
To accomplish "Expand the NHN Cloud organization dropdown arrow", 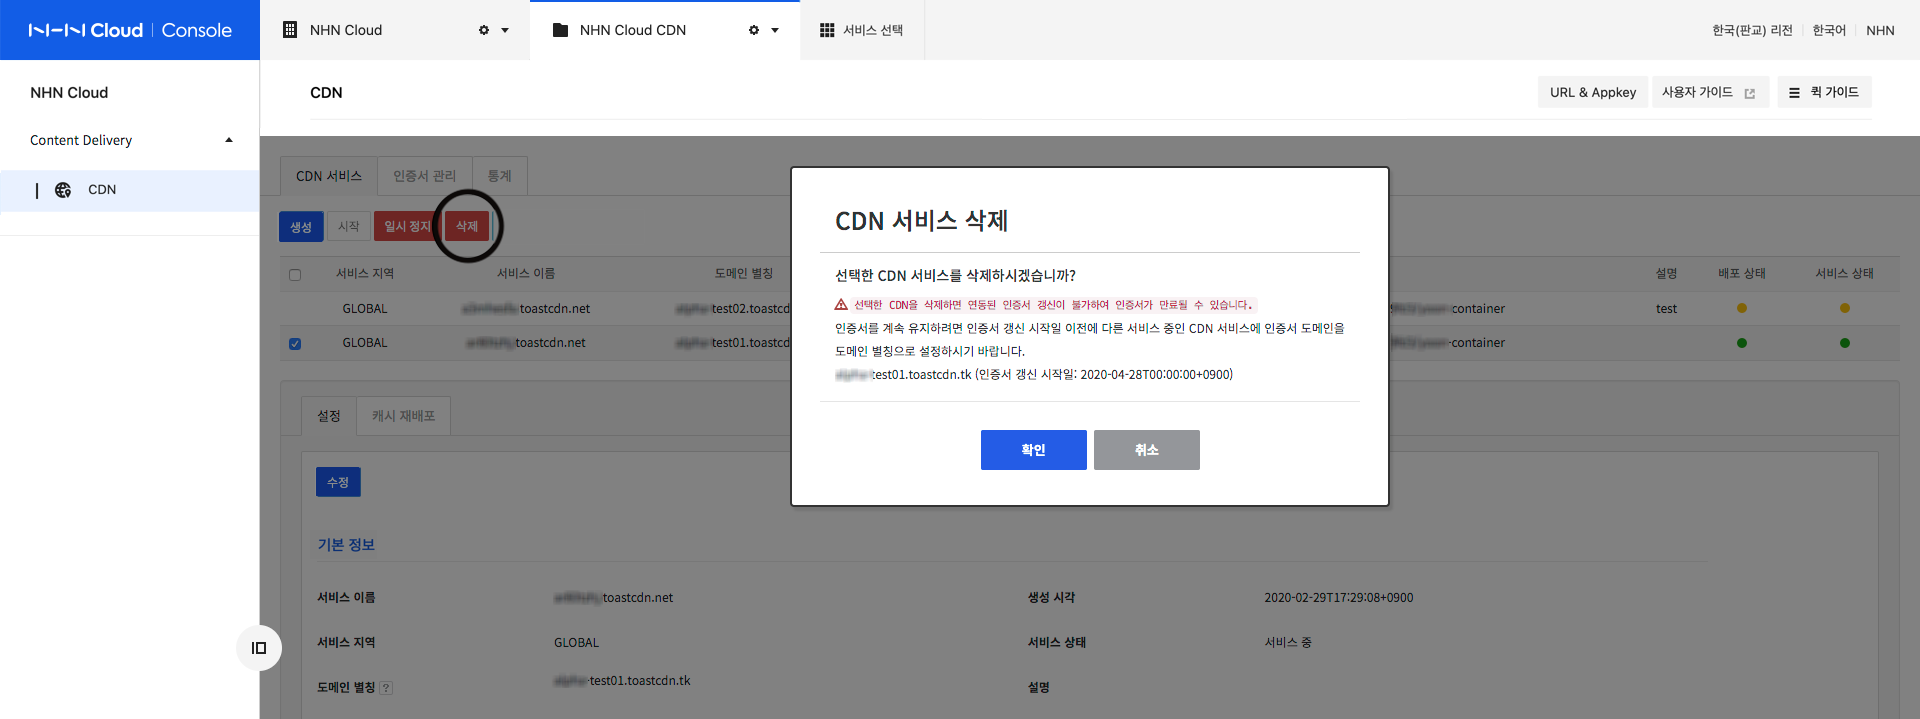I will point(505,30).
